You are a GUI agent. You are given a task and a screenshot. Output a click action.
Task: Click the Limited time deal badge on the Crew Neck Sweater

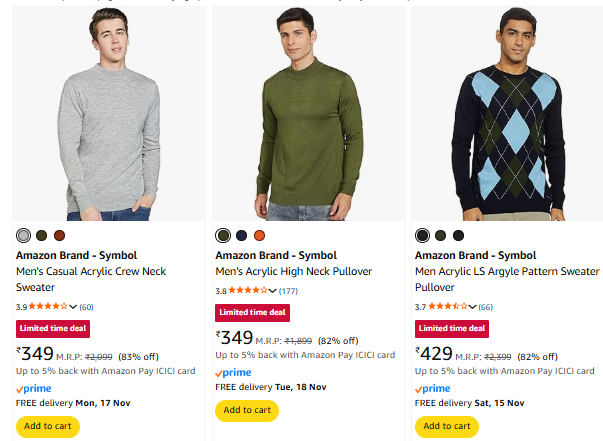(x=53, y=328)
